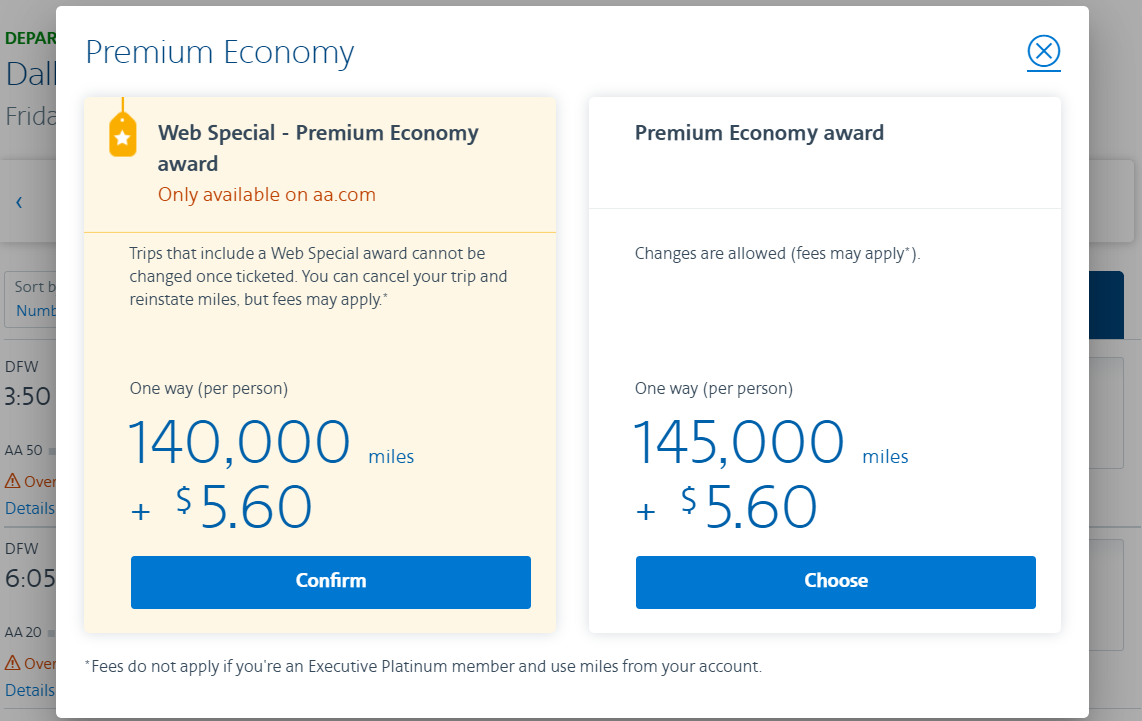
Task: Click the Premium Economy award card heading
Action: coord(759,133)
